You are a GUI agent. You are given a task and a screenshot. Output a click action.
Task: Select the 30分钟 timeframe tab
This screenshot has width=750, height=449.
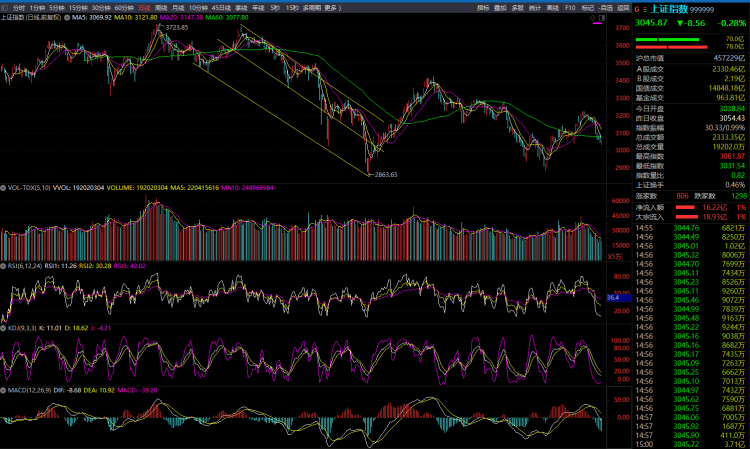click(101, 7)
